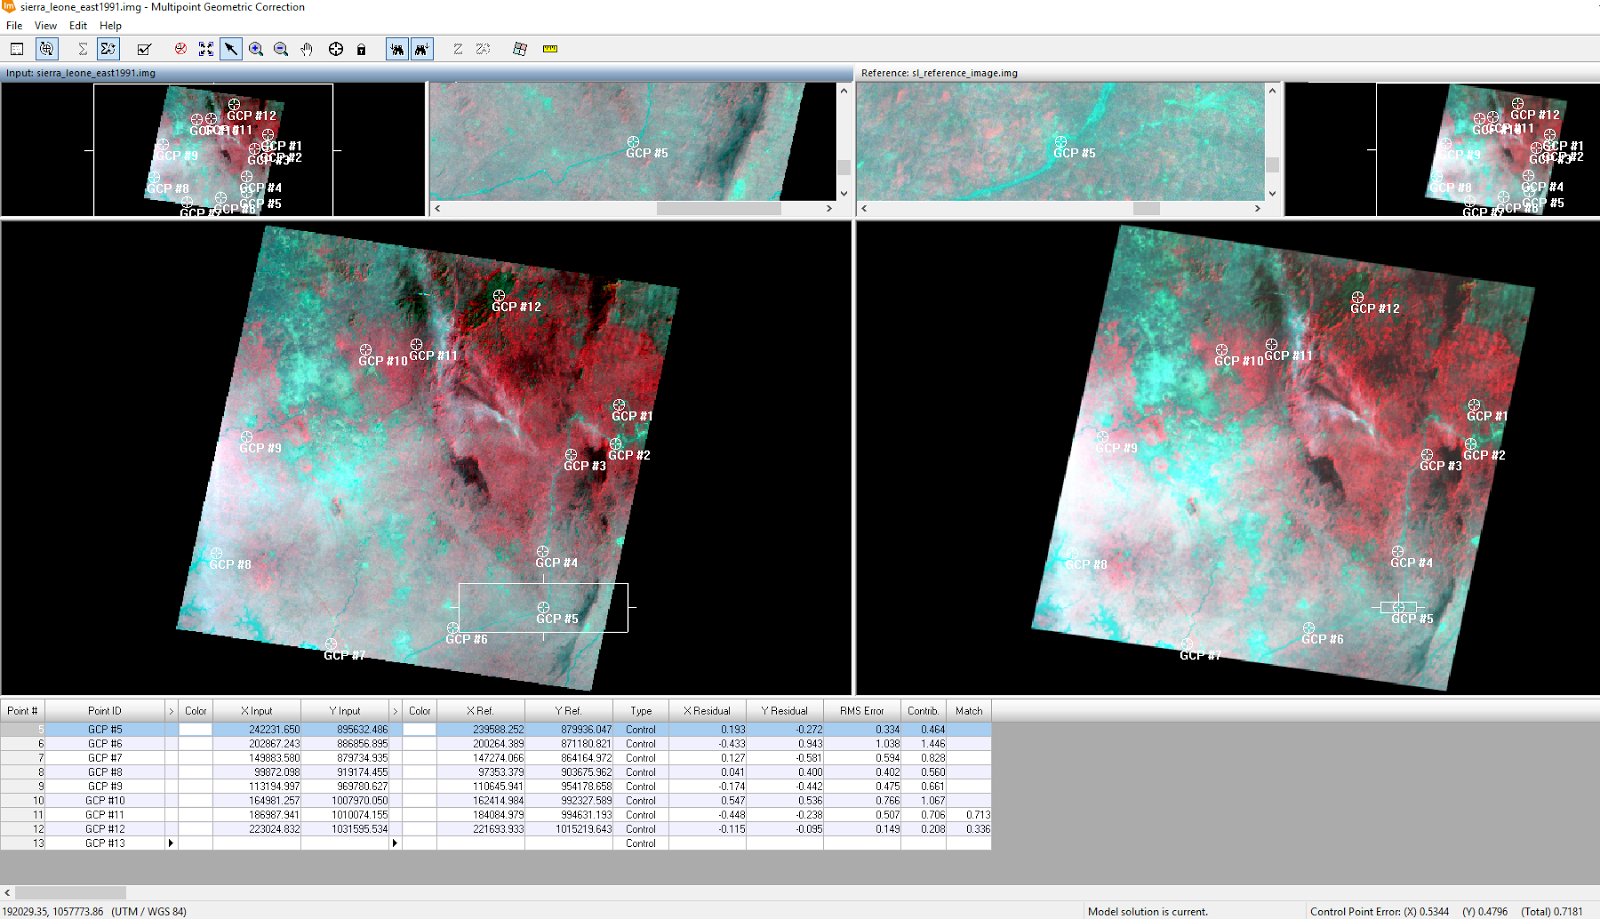
Task: Compute the transformation with the Sigma icon
Action: (x=82, y=49)
